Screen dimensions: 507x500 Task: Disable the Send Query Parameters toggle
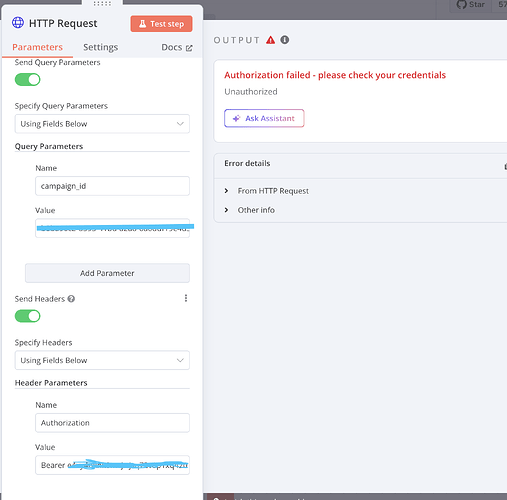[28, 80]
